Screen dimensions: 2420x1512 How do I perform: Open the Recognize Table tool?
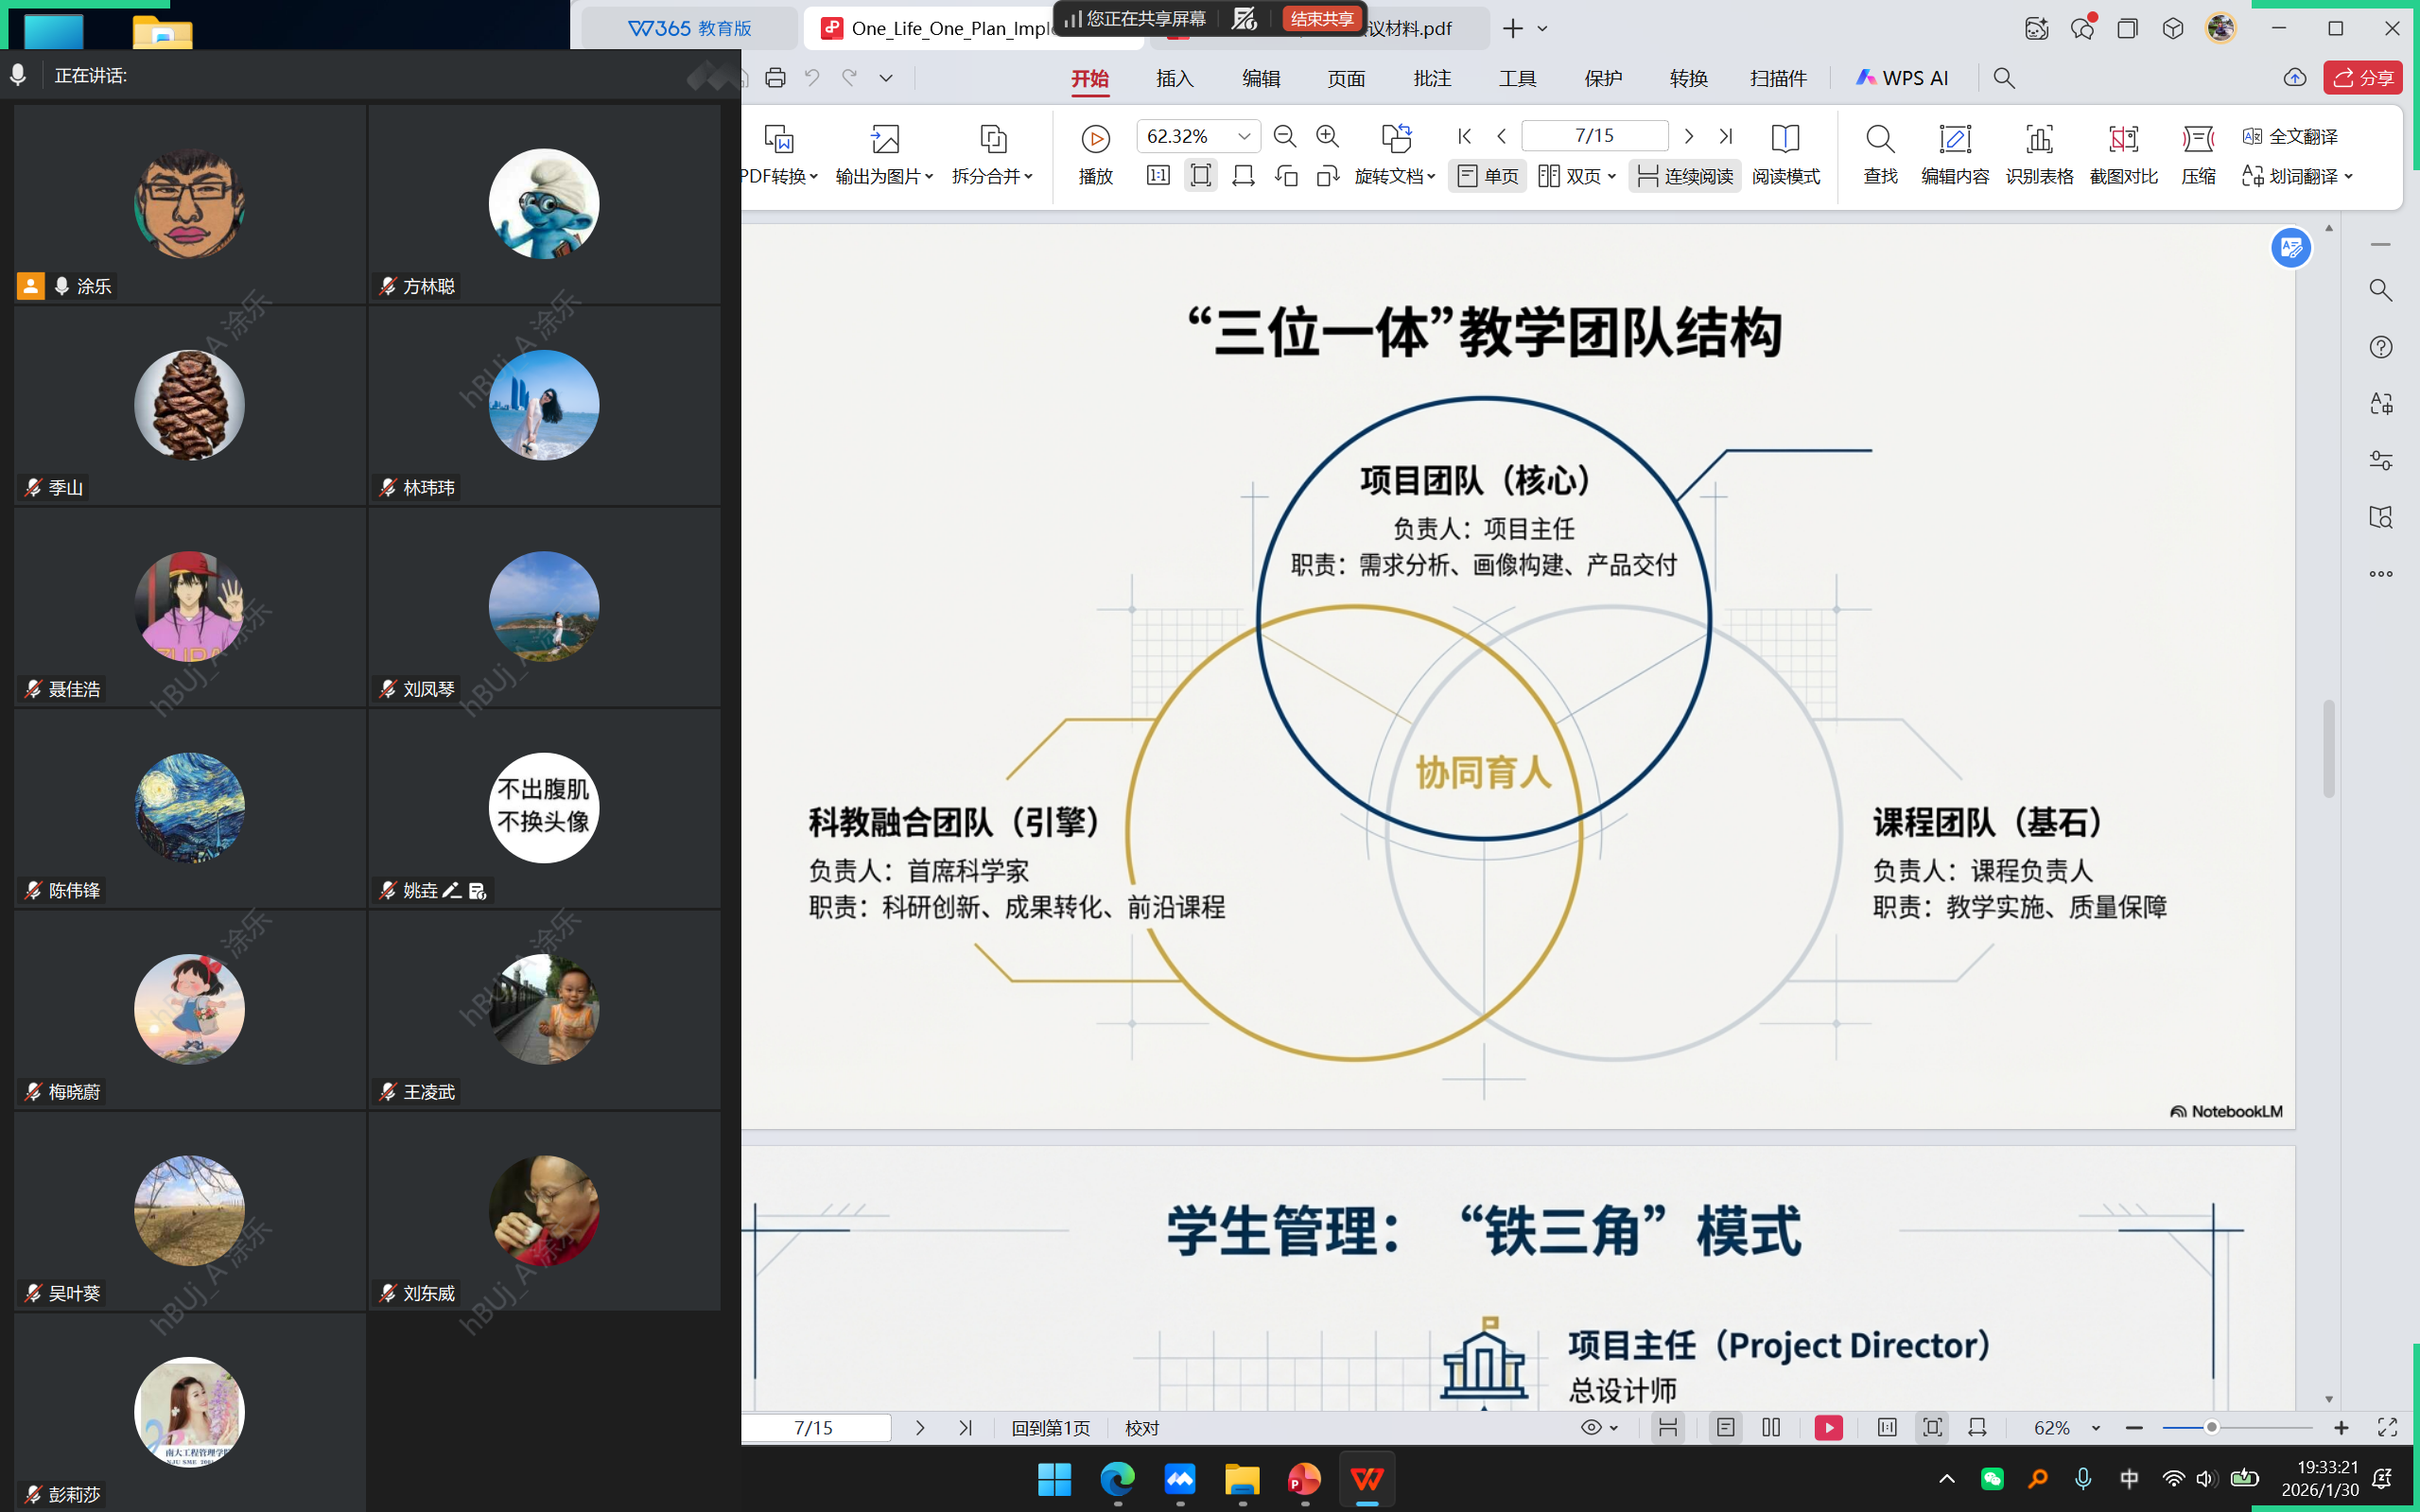(x=2038, y=139)
